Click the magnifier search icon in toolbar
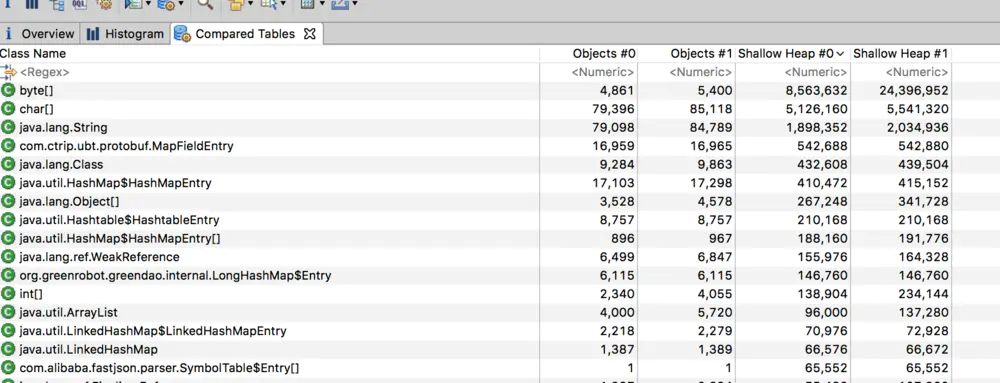1000x383 pixels. point(205,4)
